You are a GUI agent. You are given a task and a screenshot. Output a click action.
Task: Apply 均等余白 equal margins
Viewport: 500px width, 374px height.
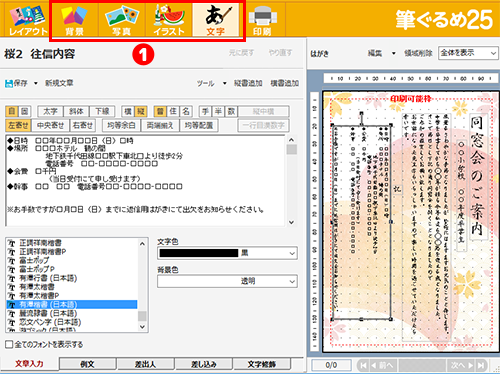coord(121,125)
